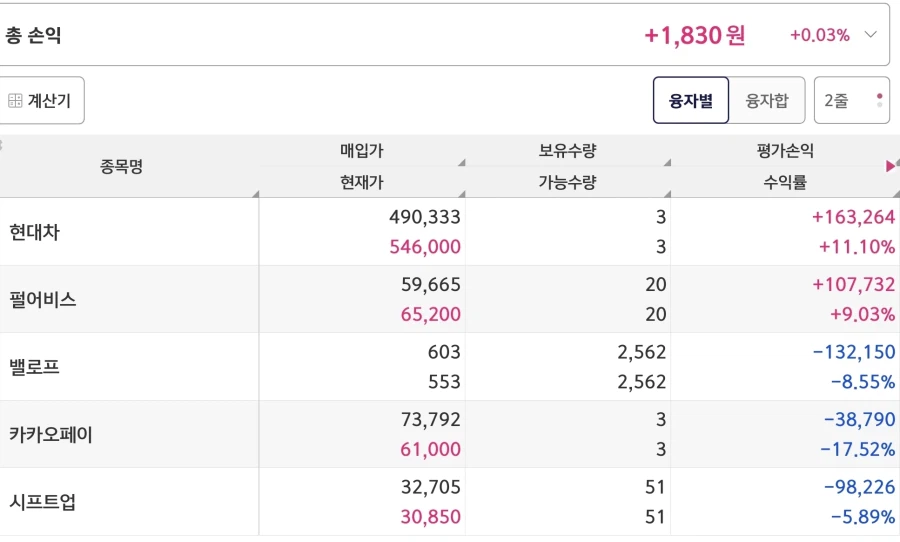
Task: Click 밸로프 purchase price 603
Action: click(x=444, y=352)
